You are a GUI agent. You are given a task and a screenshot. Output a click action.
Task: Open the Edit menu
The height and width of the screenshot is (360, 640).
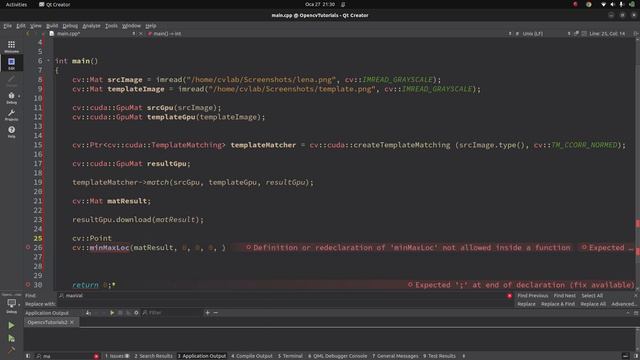21,26
